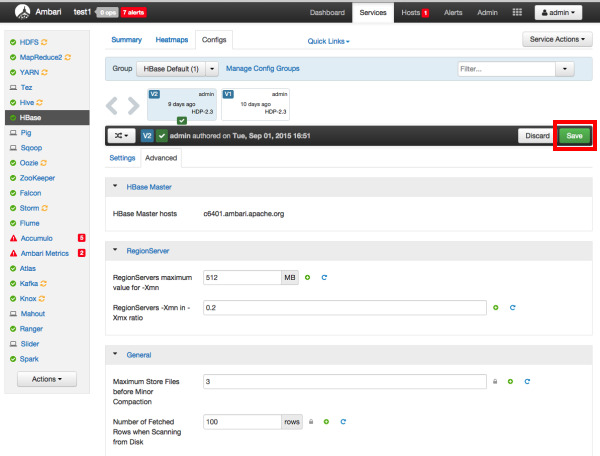The height and width of the screenshot is (456, 600).
Task: Open the Quick Links dropdown
Action: tap(328, 41)
